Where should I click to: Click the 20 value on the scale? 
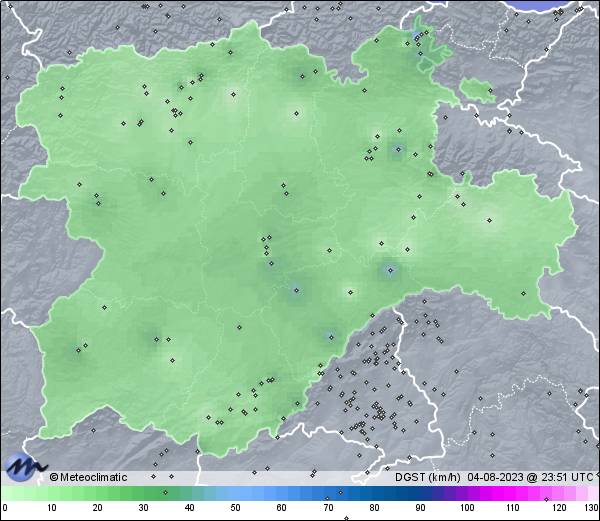pos(98,508)
